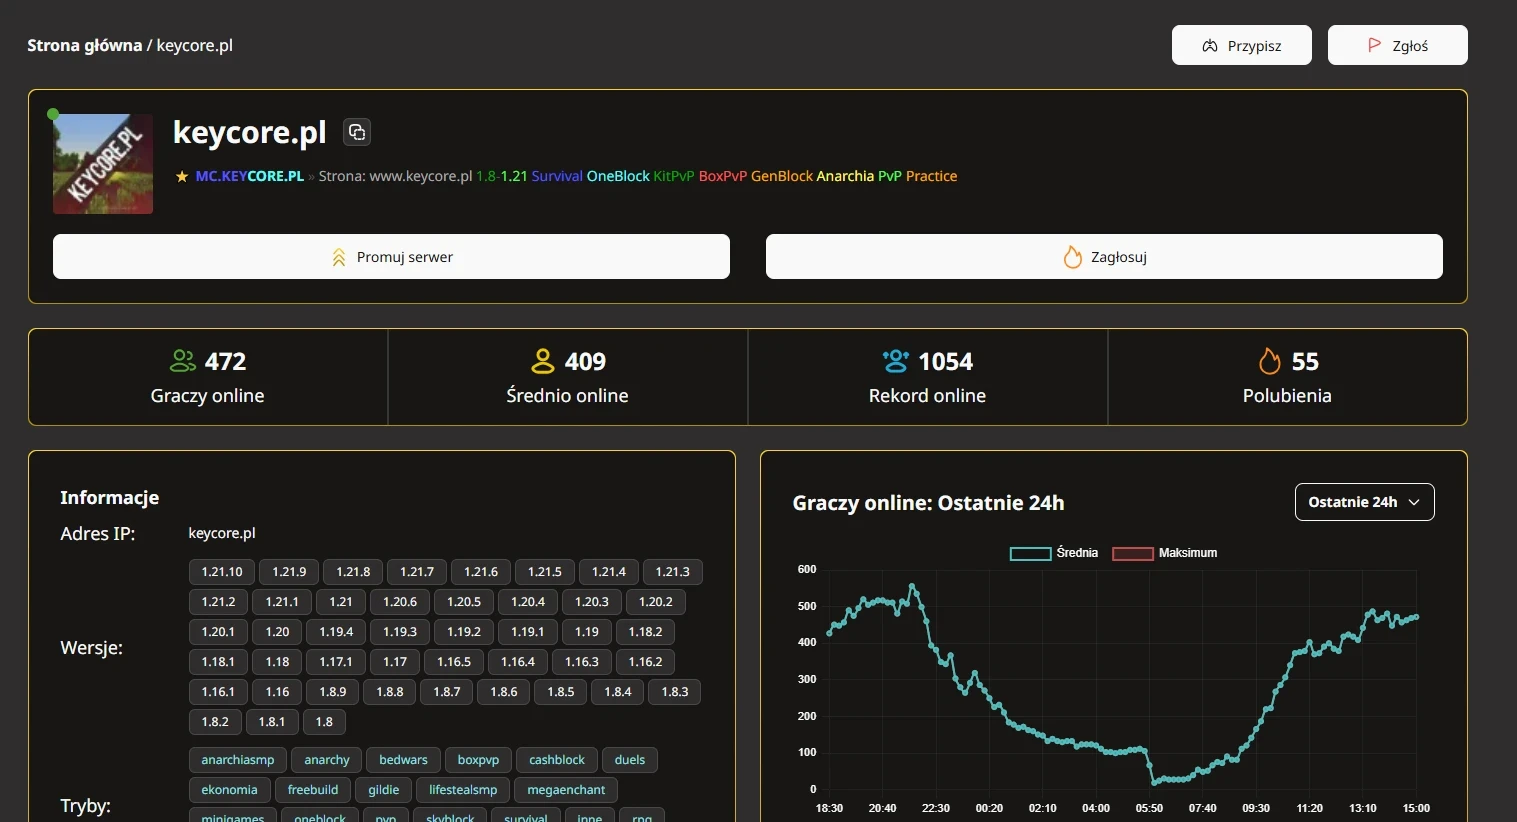Click the Graczy online: Ostatnie 24h heading
Image resolution: width=1517 pixels, height=822 pixels.
pos(928,503)
